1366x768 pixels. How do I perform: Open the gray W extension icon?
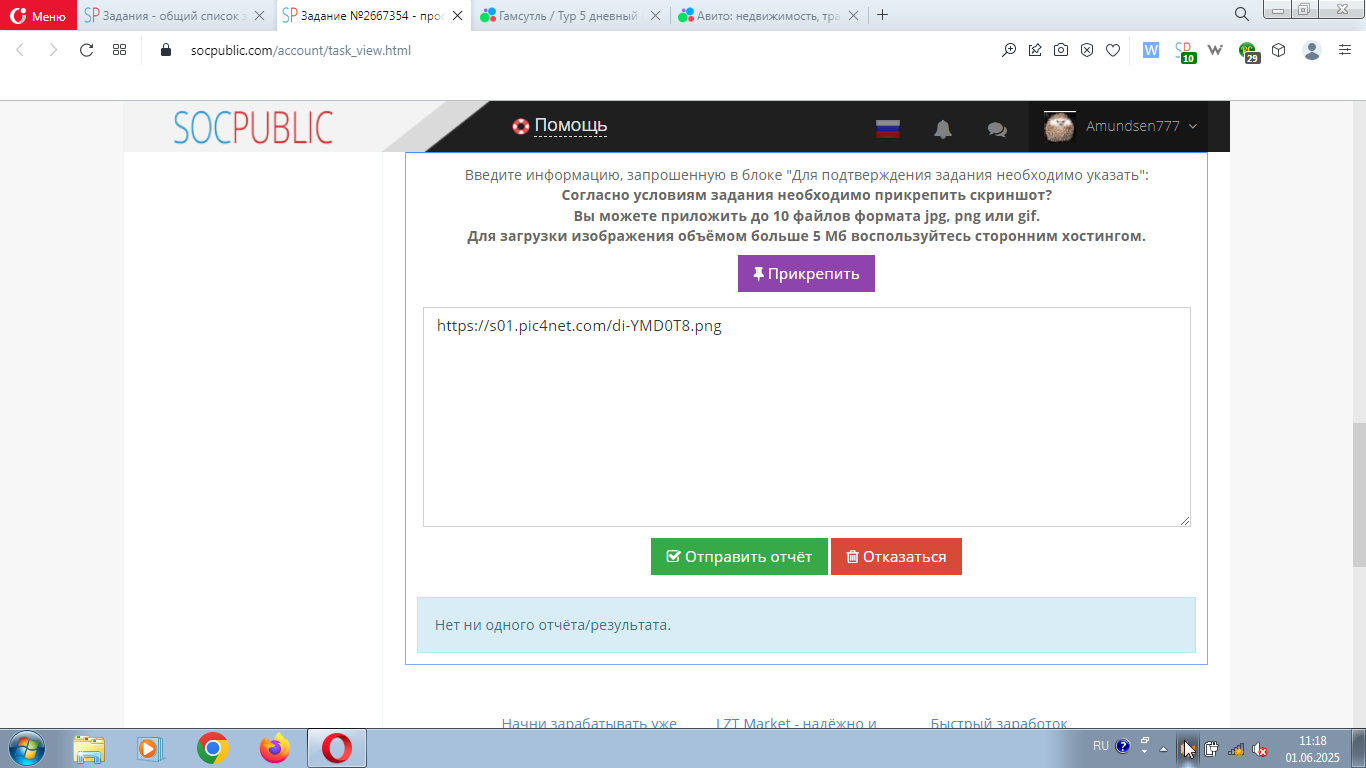pyautogui.click(x=1216, y=50)
